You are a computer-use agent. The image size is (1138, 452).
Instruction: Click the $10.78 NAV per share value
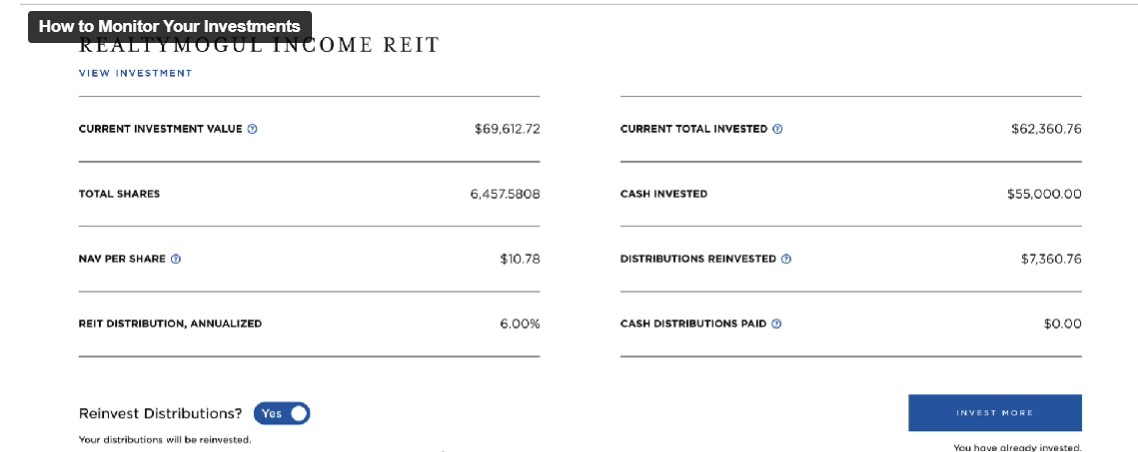[x=520, y=259]
